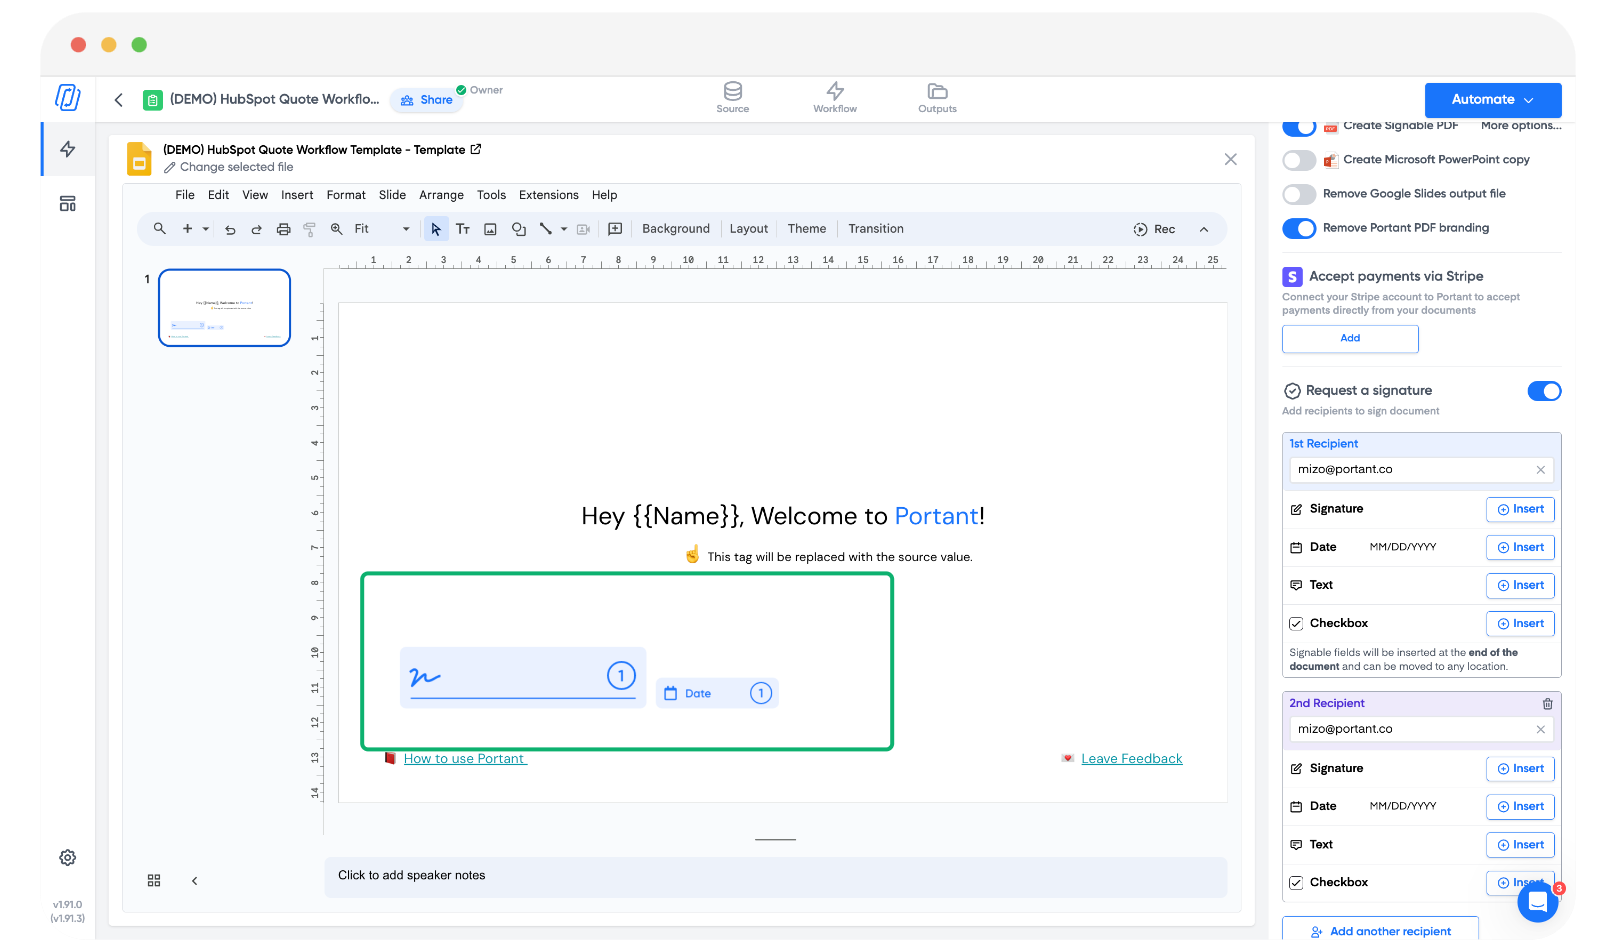Image resolution: width=1616 pixels, height=950 pixels.
Task: Select the text box tool
Action: click(x=463, y=229)
